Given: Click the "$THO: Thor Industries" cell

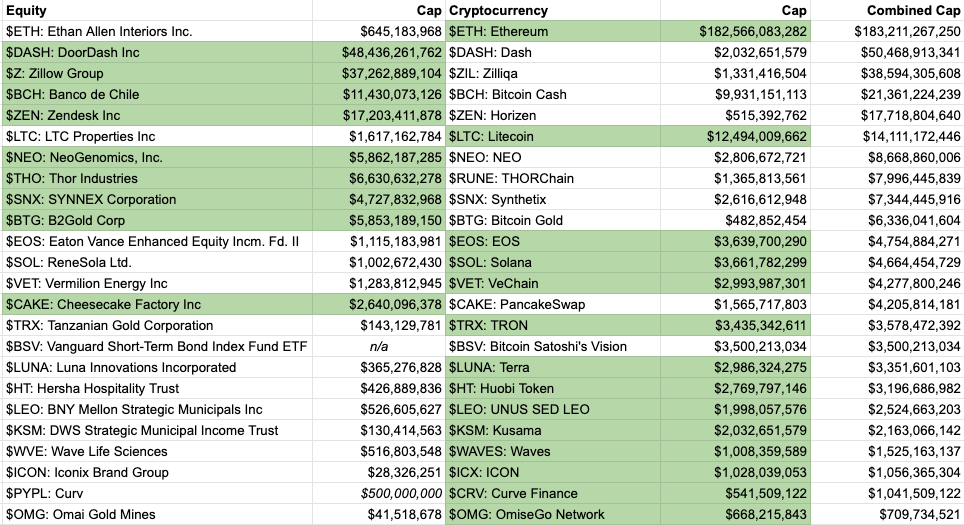Looking at the screenshot, I should click(157, 178).
